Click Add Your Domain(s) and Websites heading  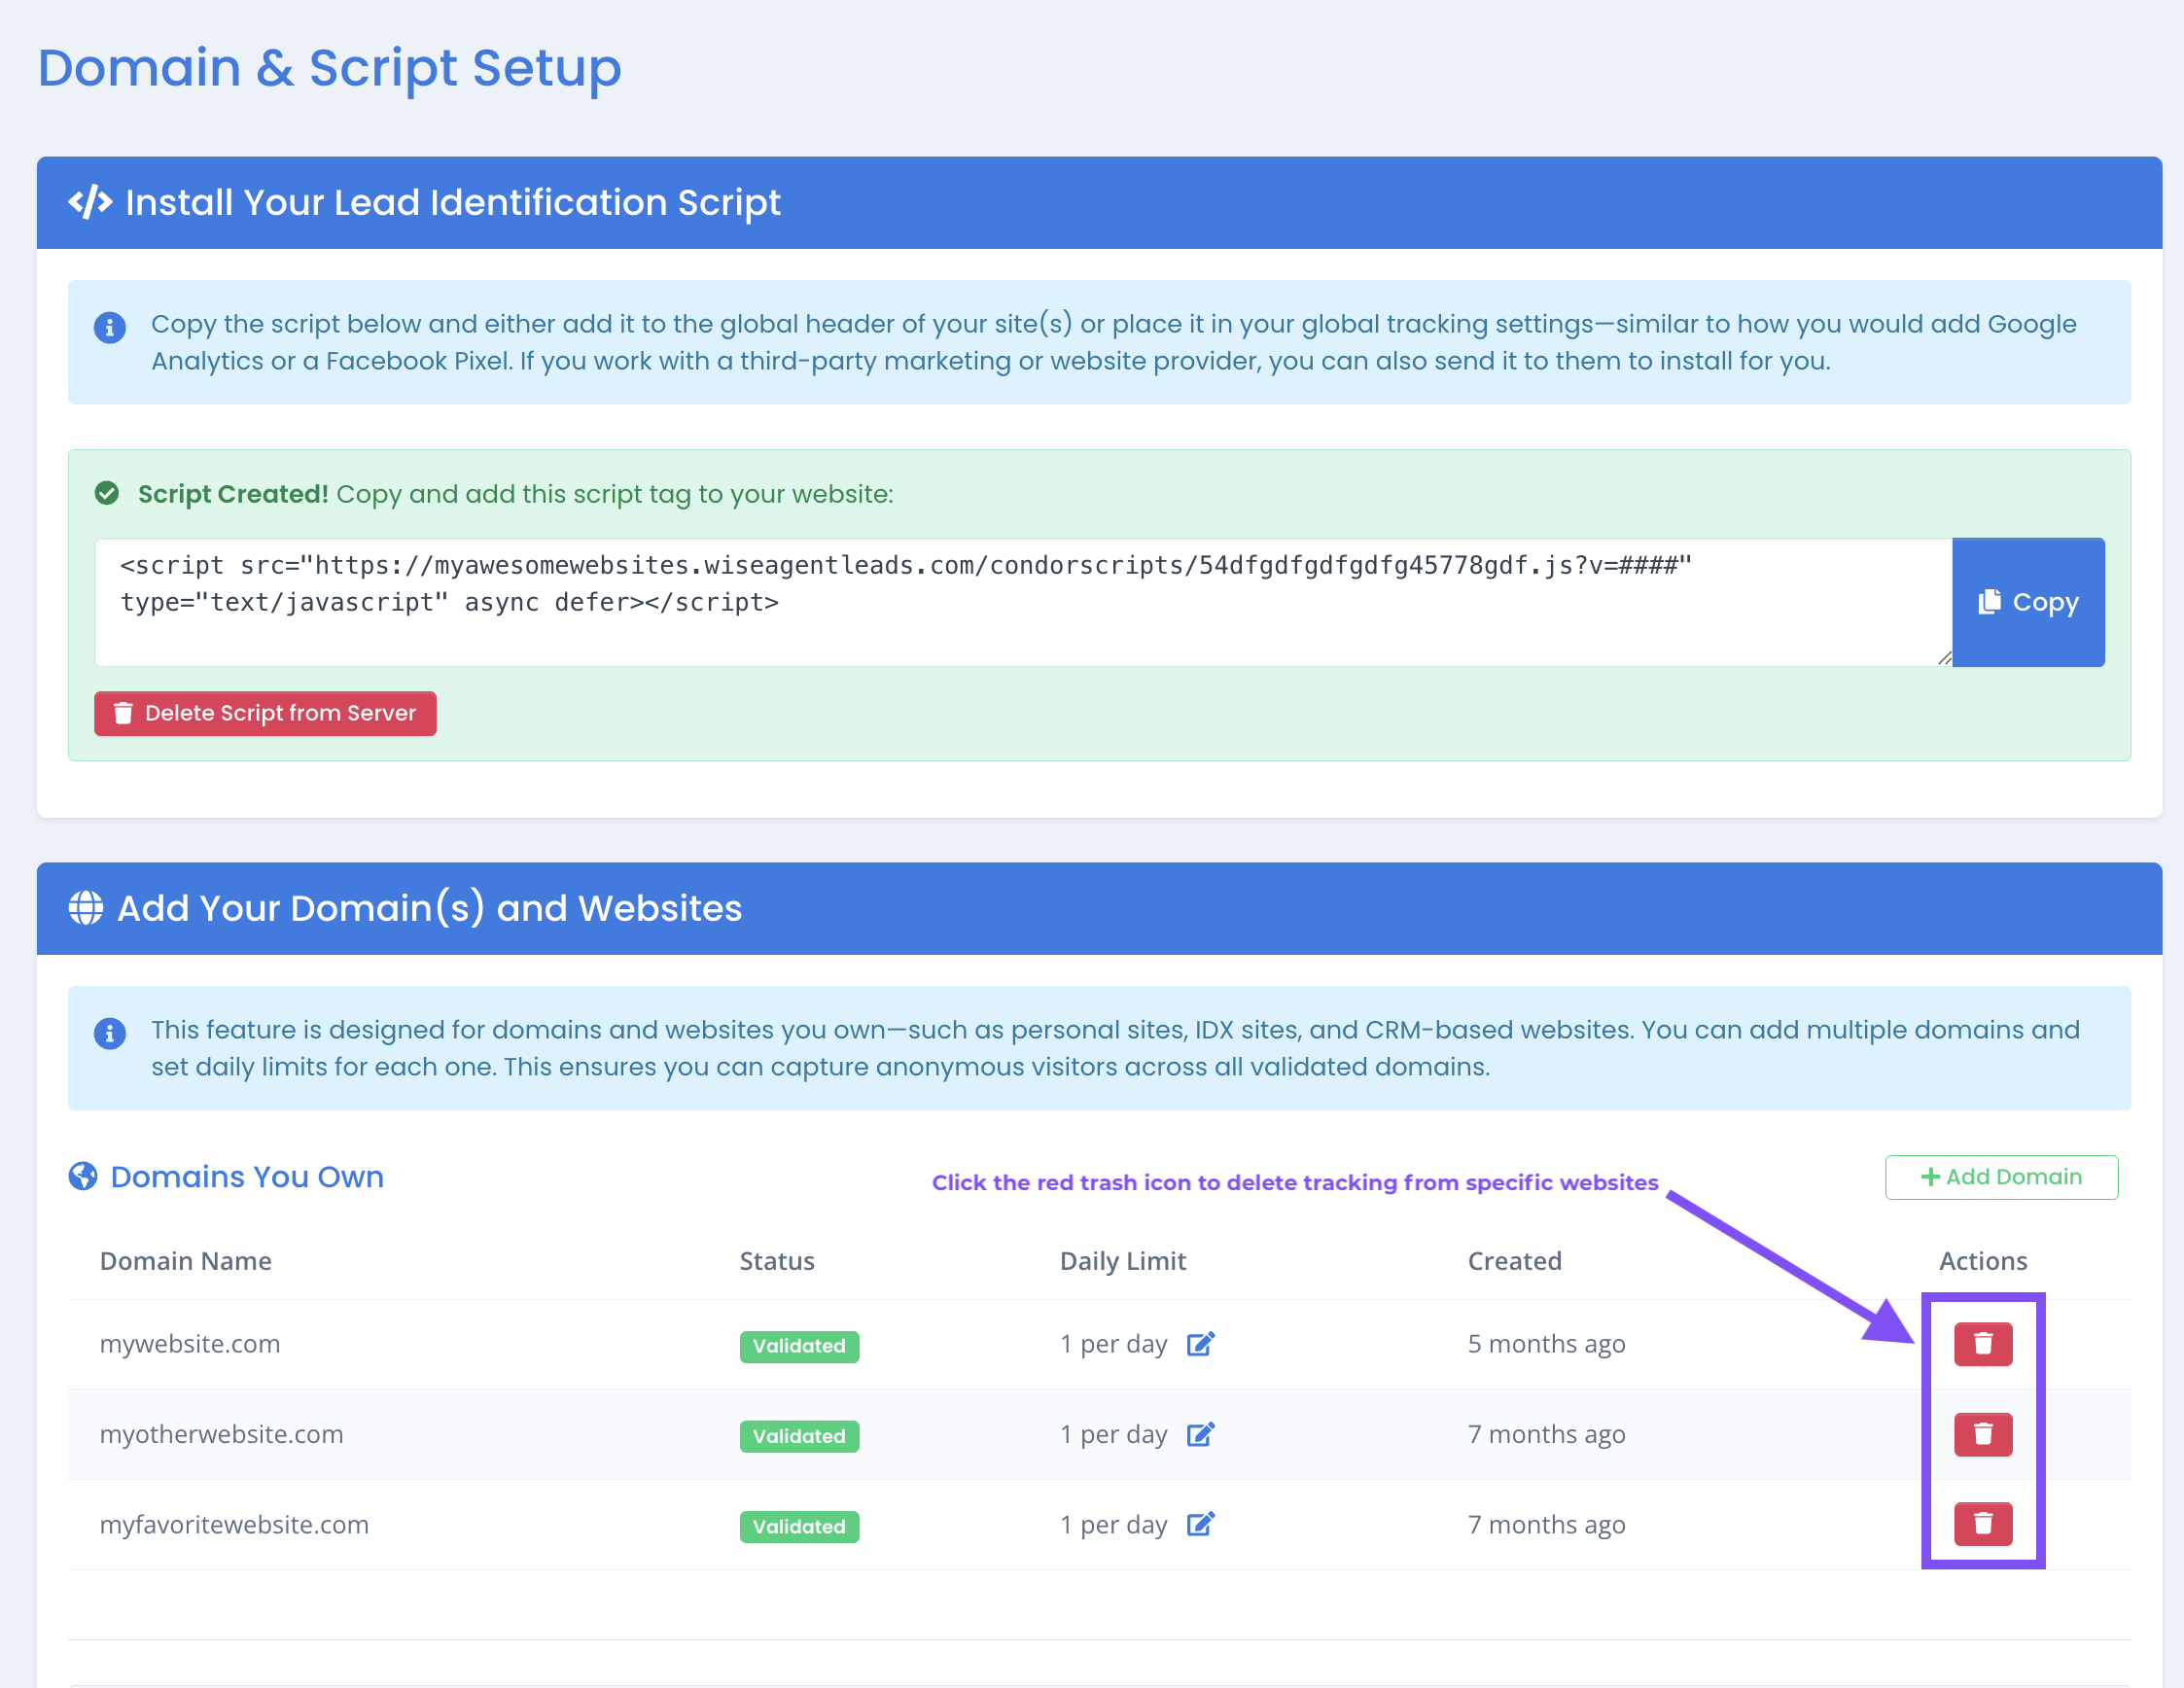[x=430, y=908]
